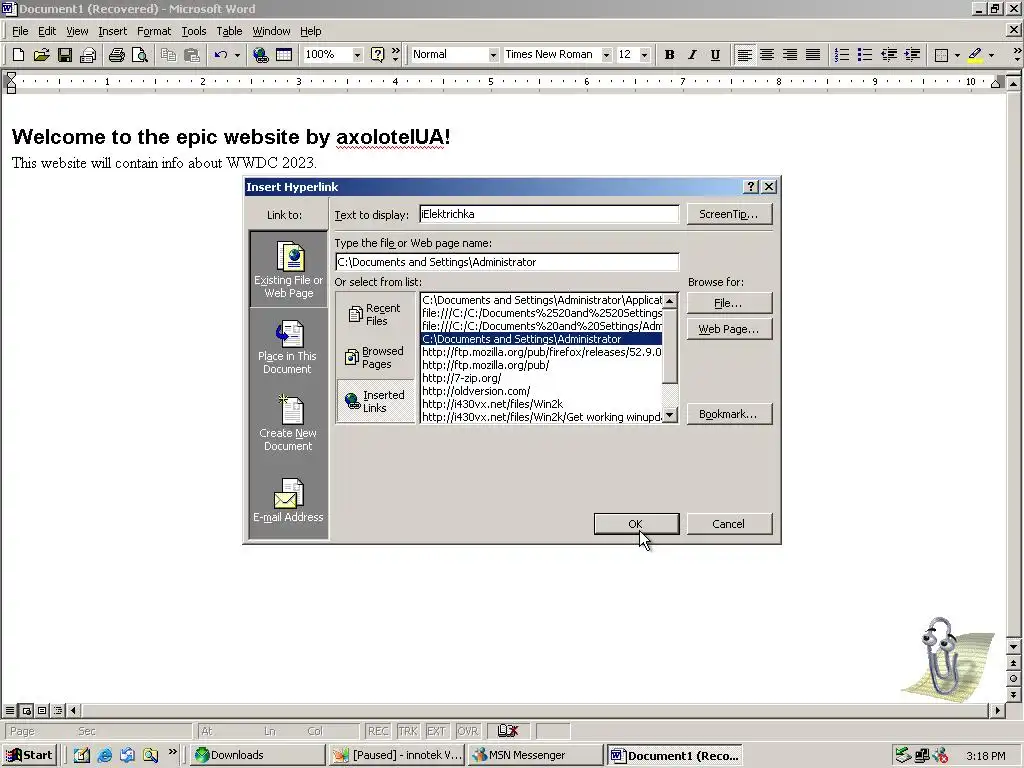
Task: Open the Format menu
Action: click(x=154, y=31)
